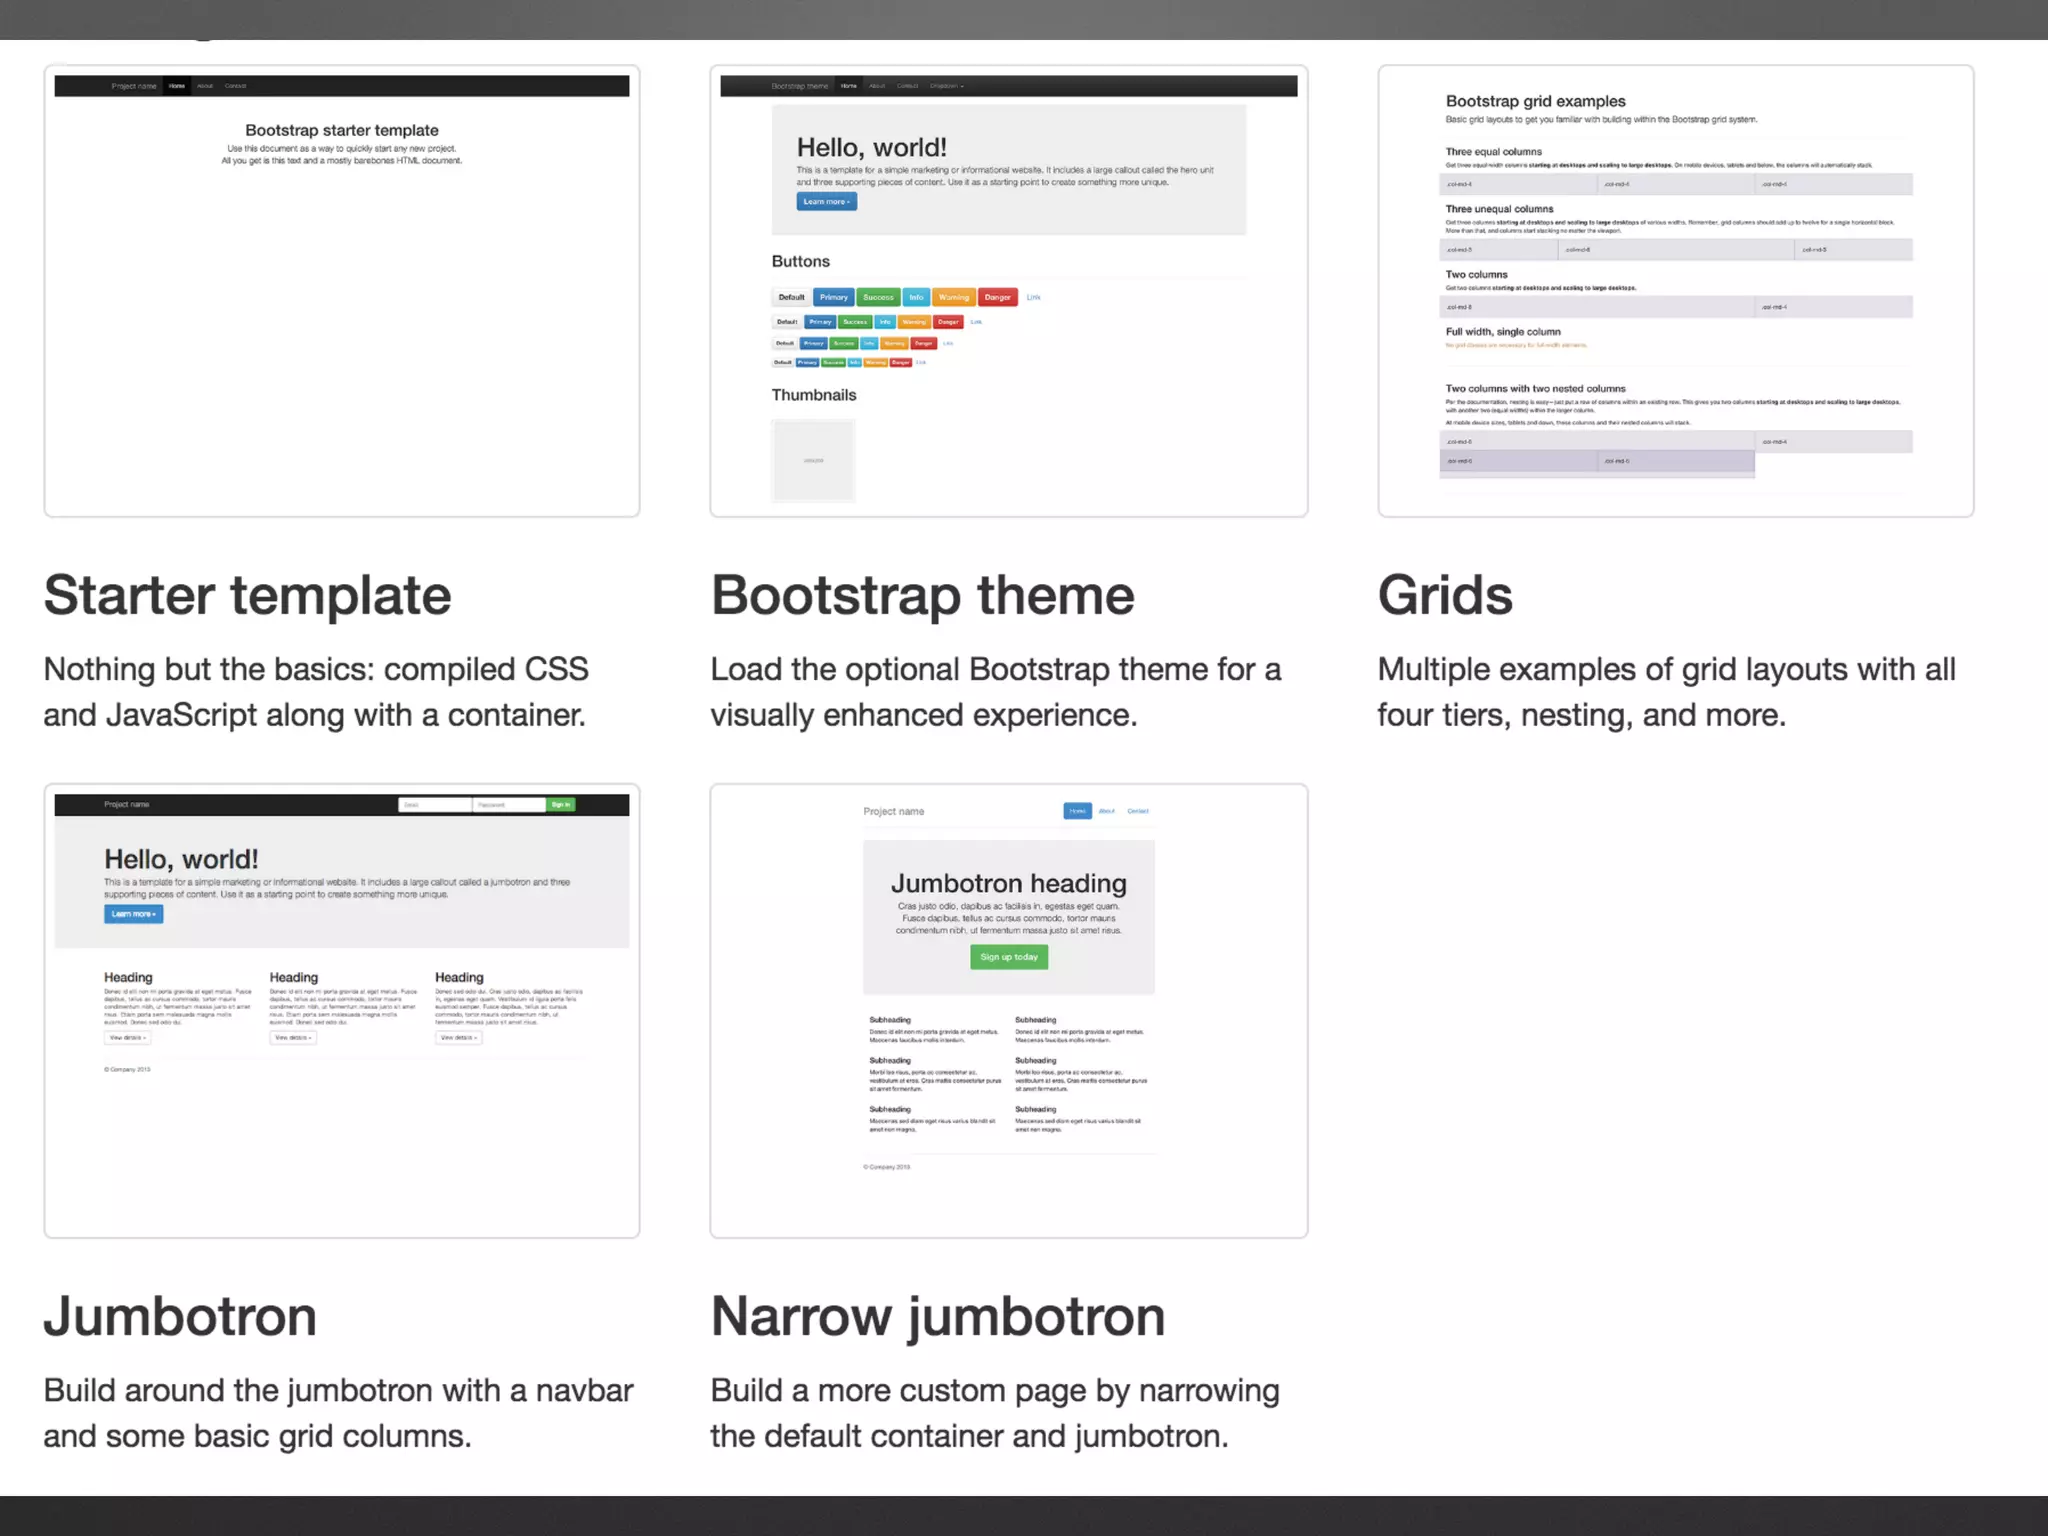Viewport: 2048px width, 1536px height.
Task: Open the Grids example preview thumbnail
Action: coord(1675,290)
